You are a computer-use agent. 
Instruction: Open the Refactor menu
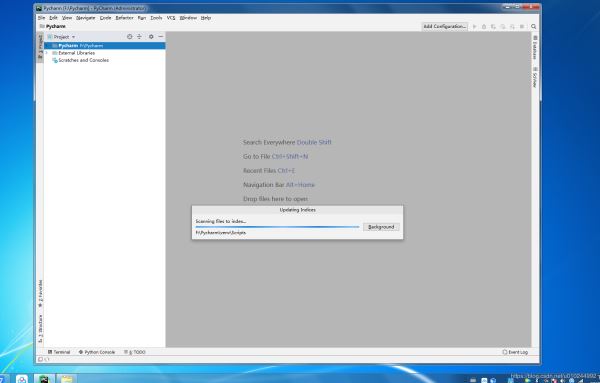coord(124,18)
